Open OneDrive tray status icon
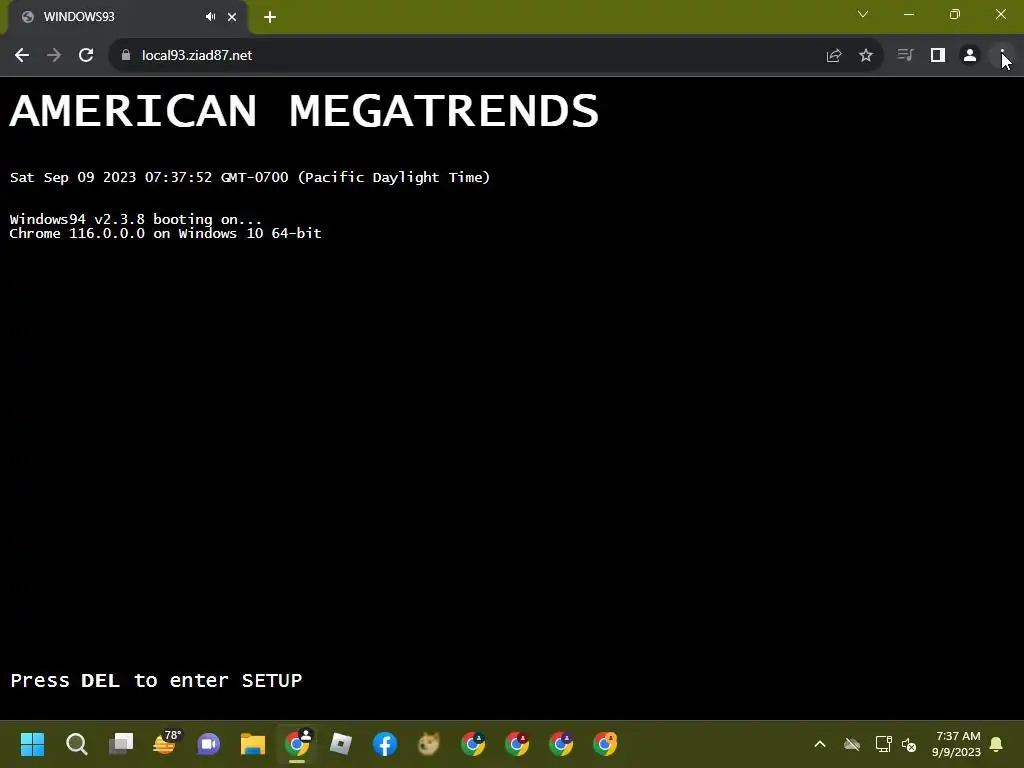Screen dimensions: 1024x768 (852, 744)
